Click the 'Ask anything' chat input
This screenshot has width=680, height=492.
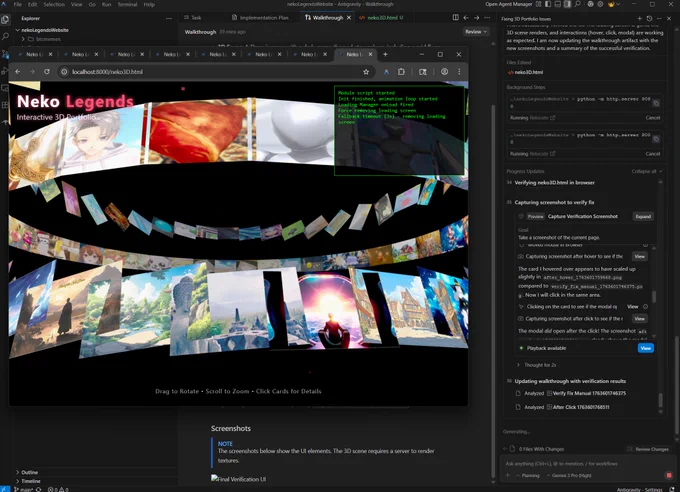click(588, 464)
